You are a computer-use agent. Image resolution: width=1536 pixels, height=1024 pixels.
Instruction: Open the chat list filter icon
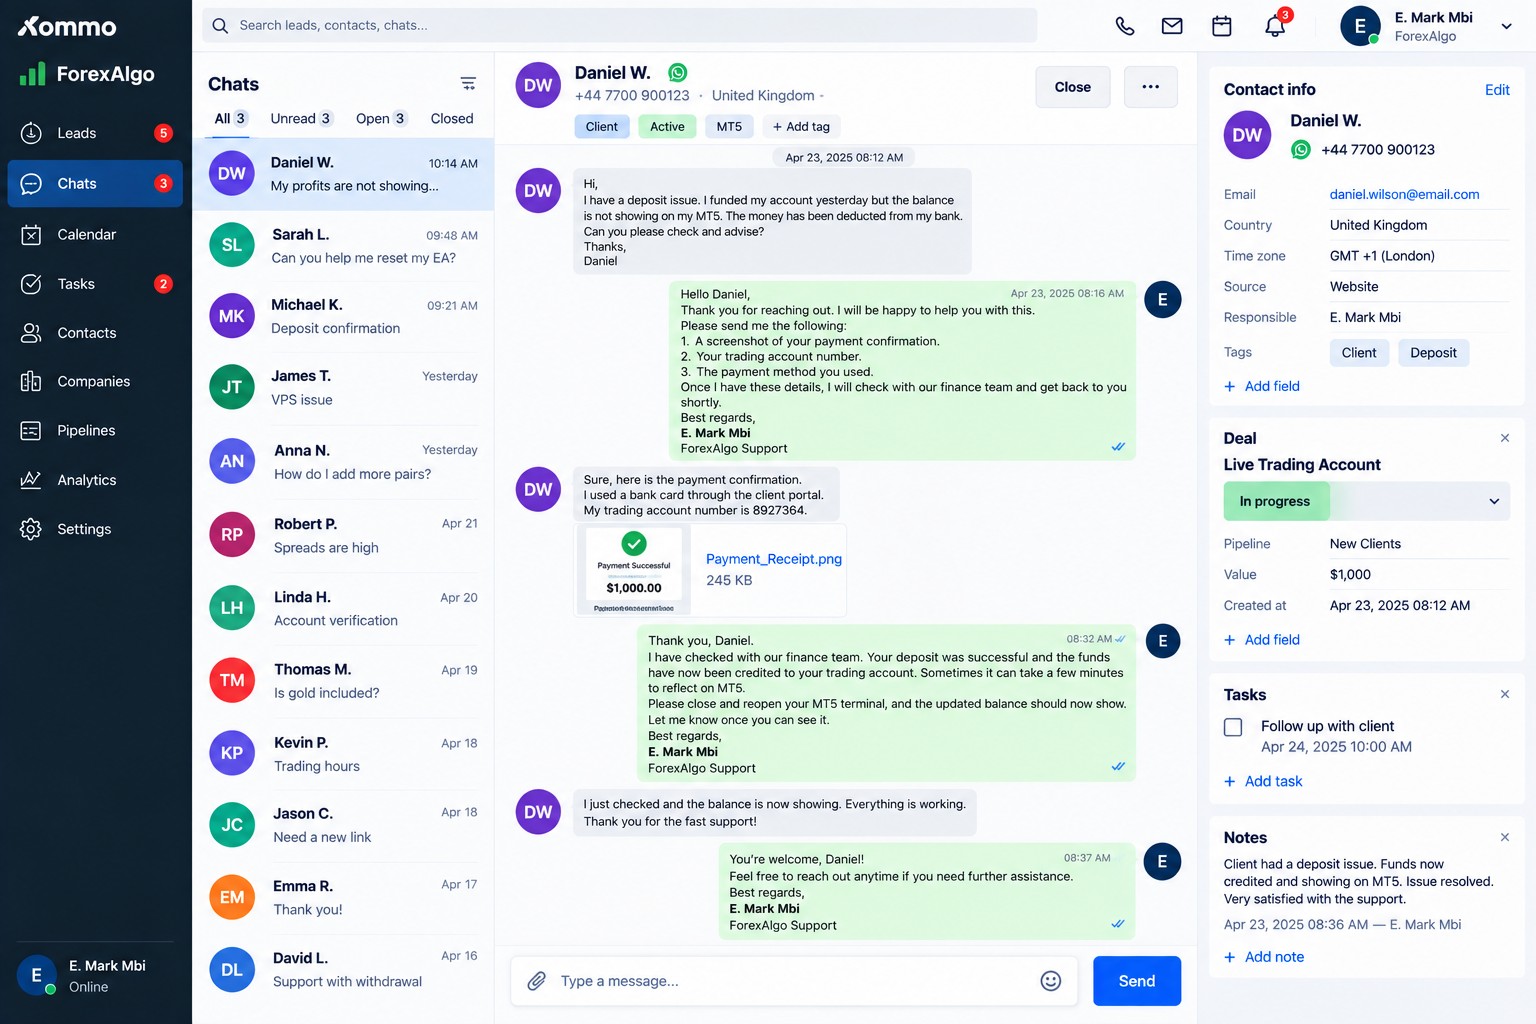click(x=468, y=84)
